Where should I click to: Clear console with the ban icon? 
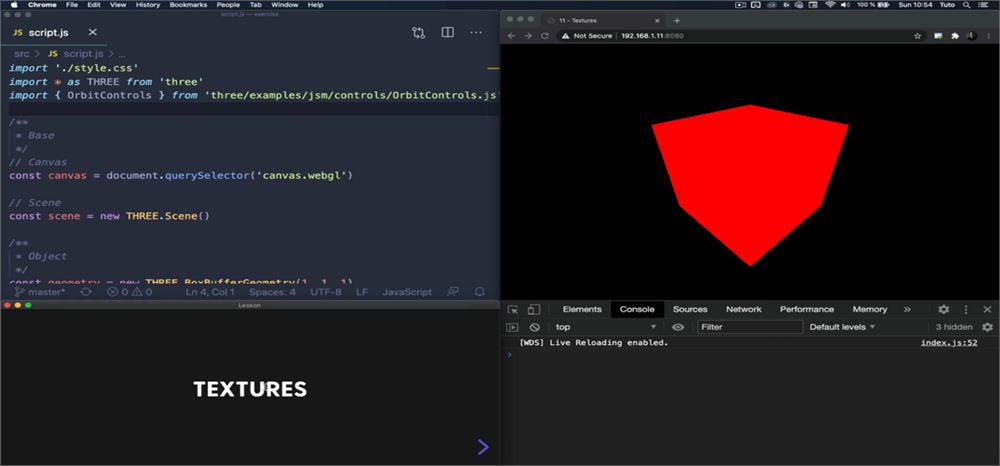[x=534, y=327]
